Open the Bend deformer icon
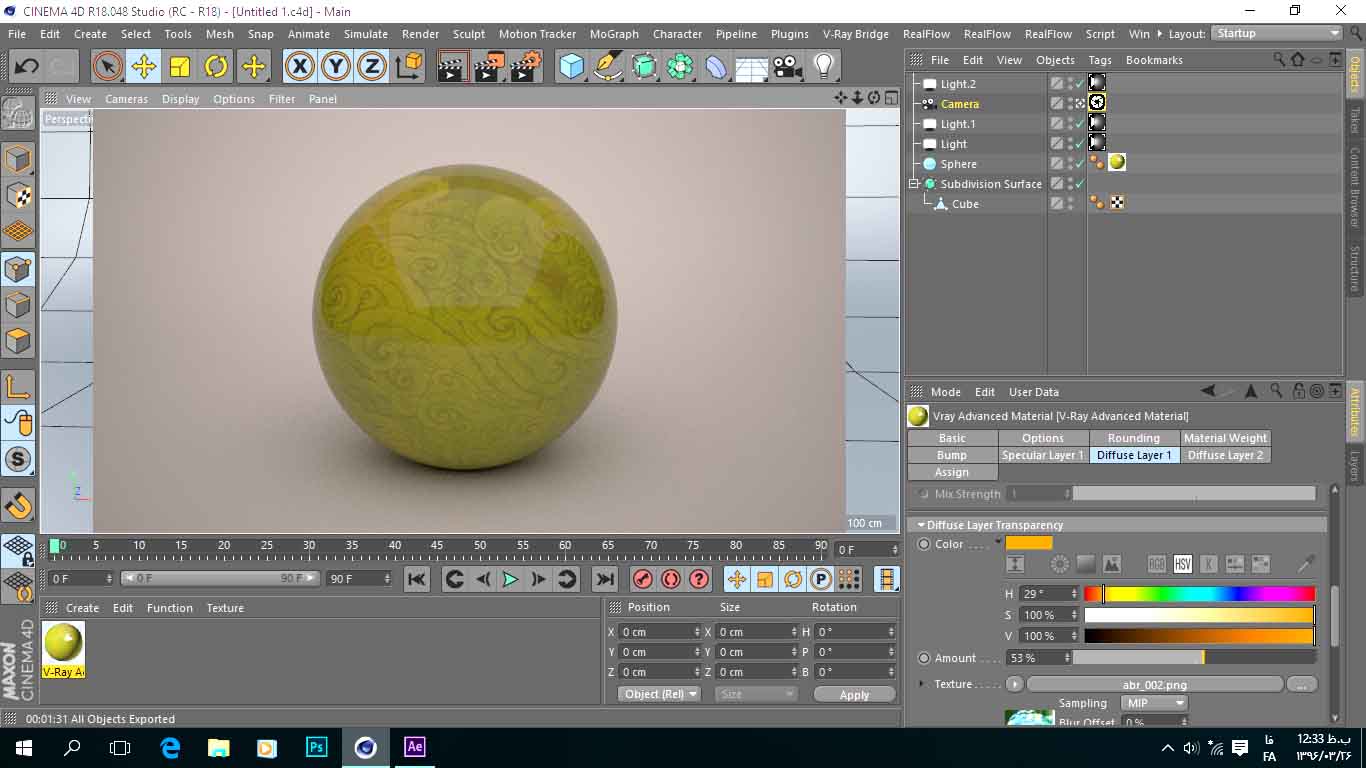 point(716,67)
